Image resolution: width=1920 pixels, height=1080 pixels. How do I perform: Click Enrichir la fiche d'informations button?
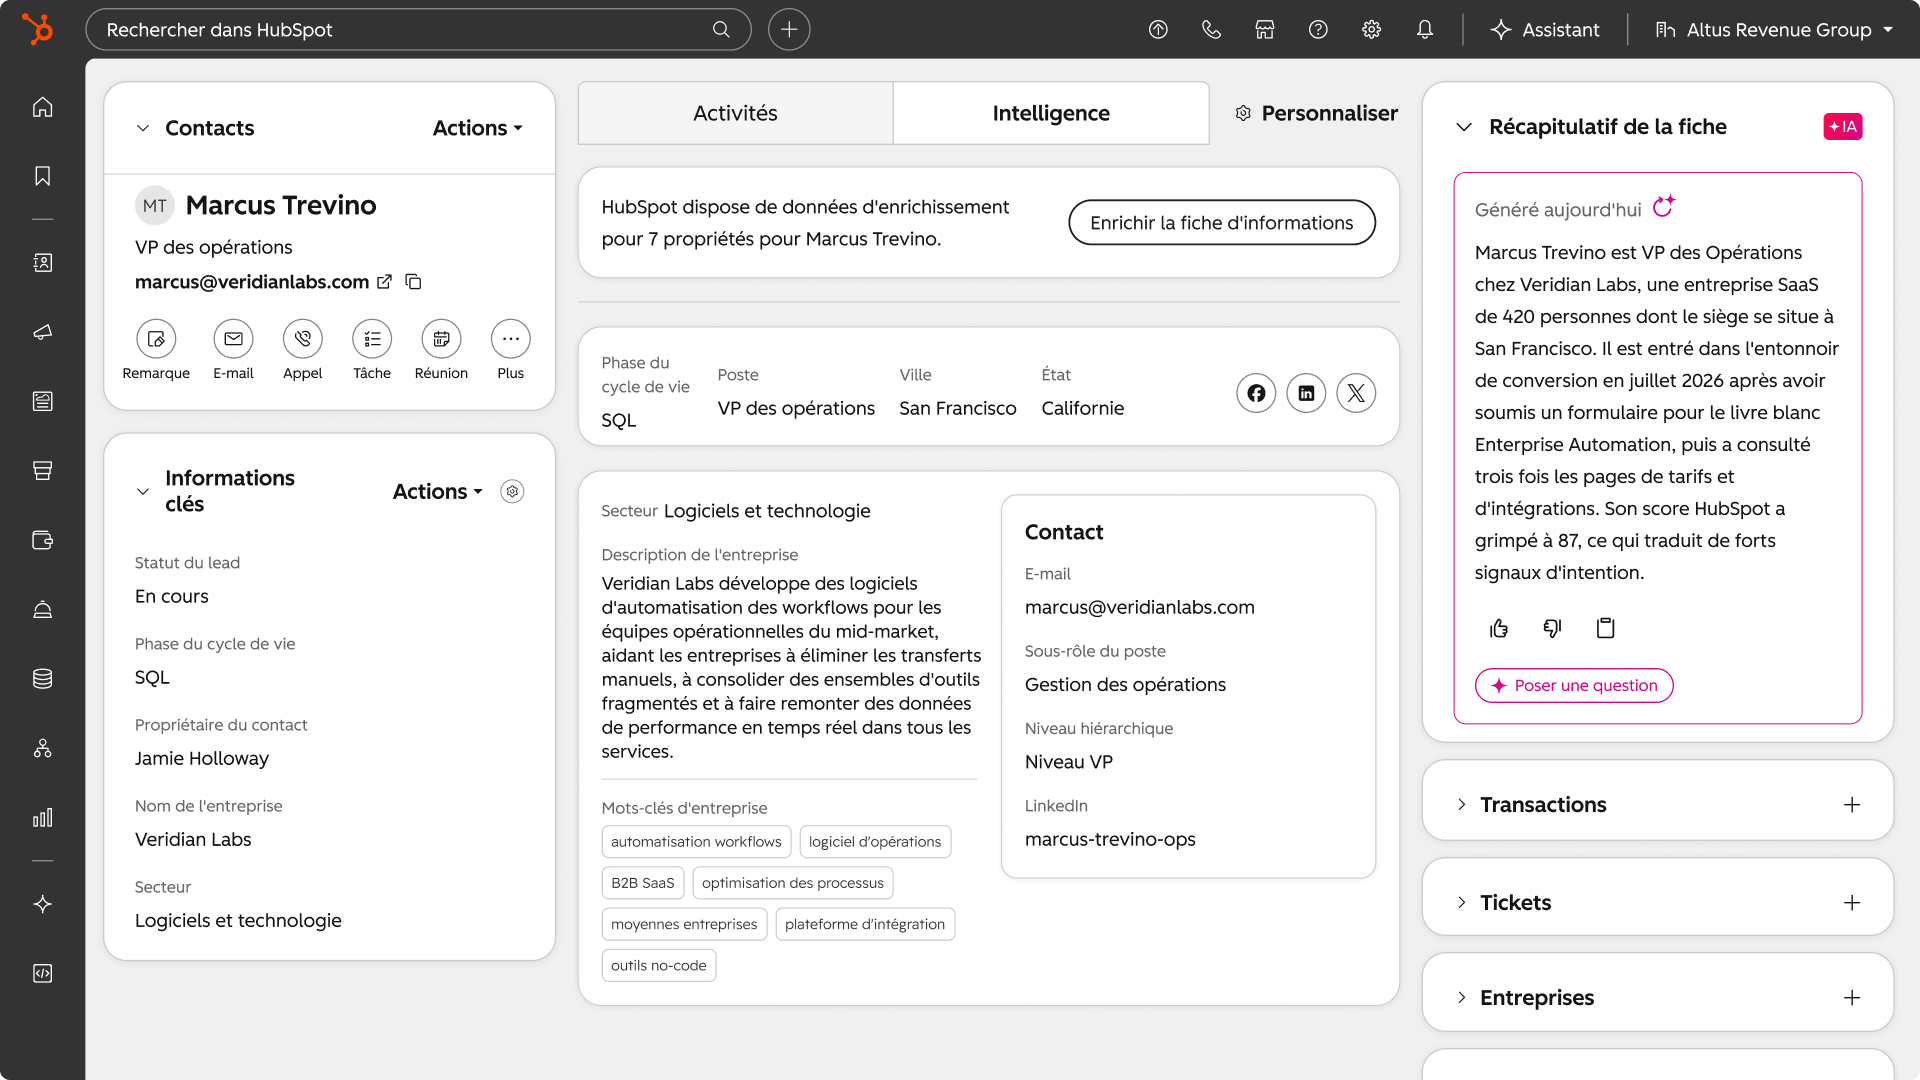1221,222
